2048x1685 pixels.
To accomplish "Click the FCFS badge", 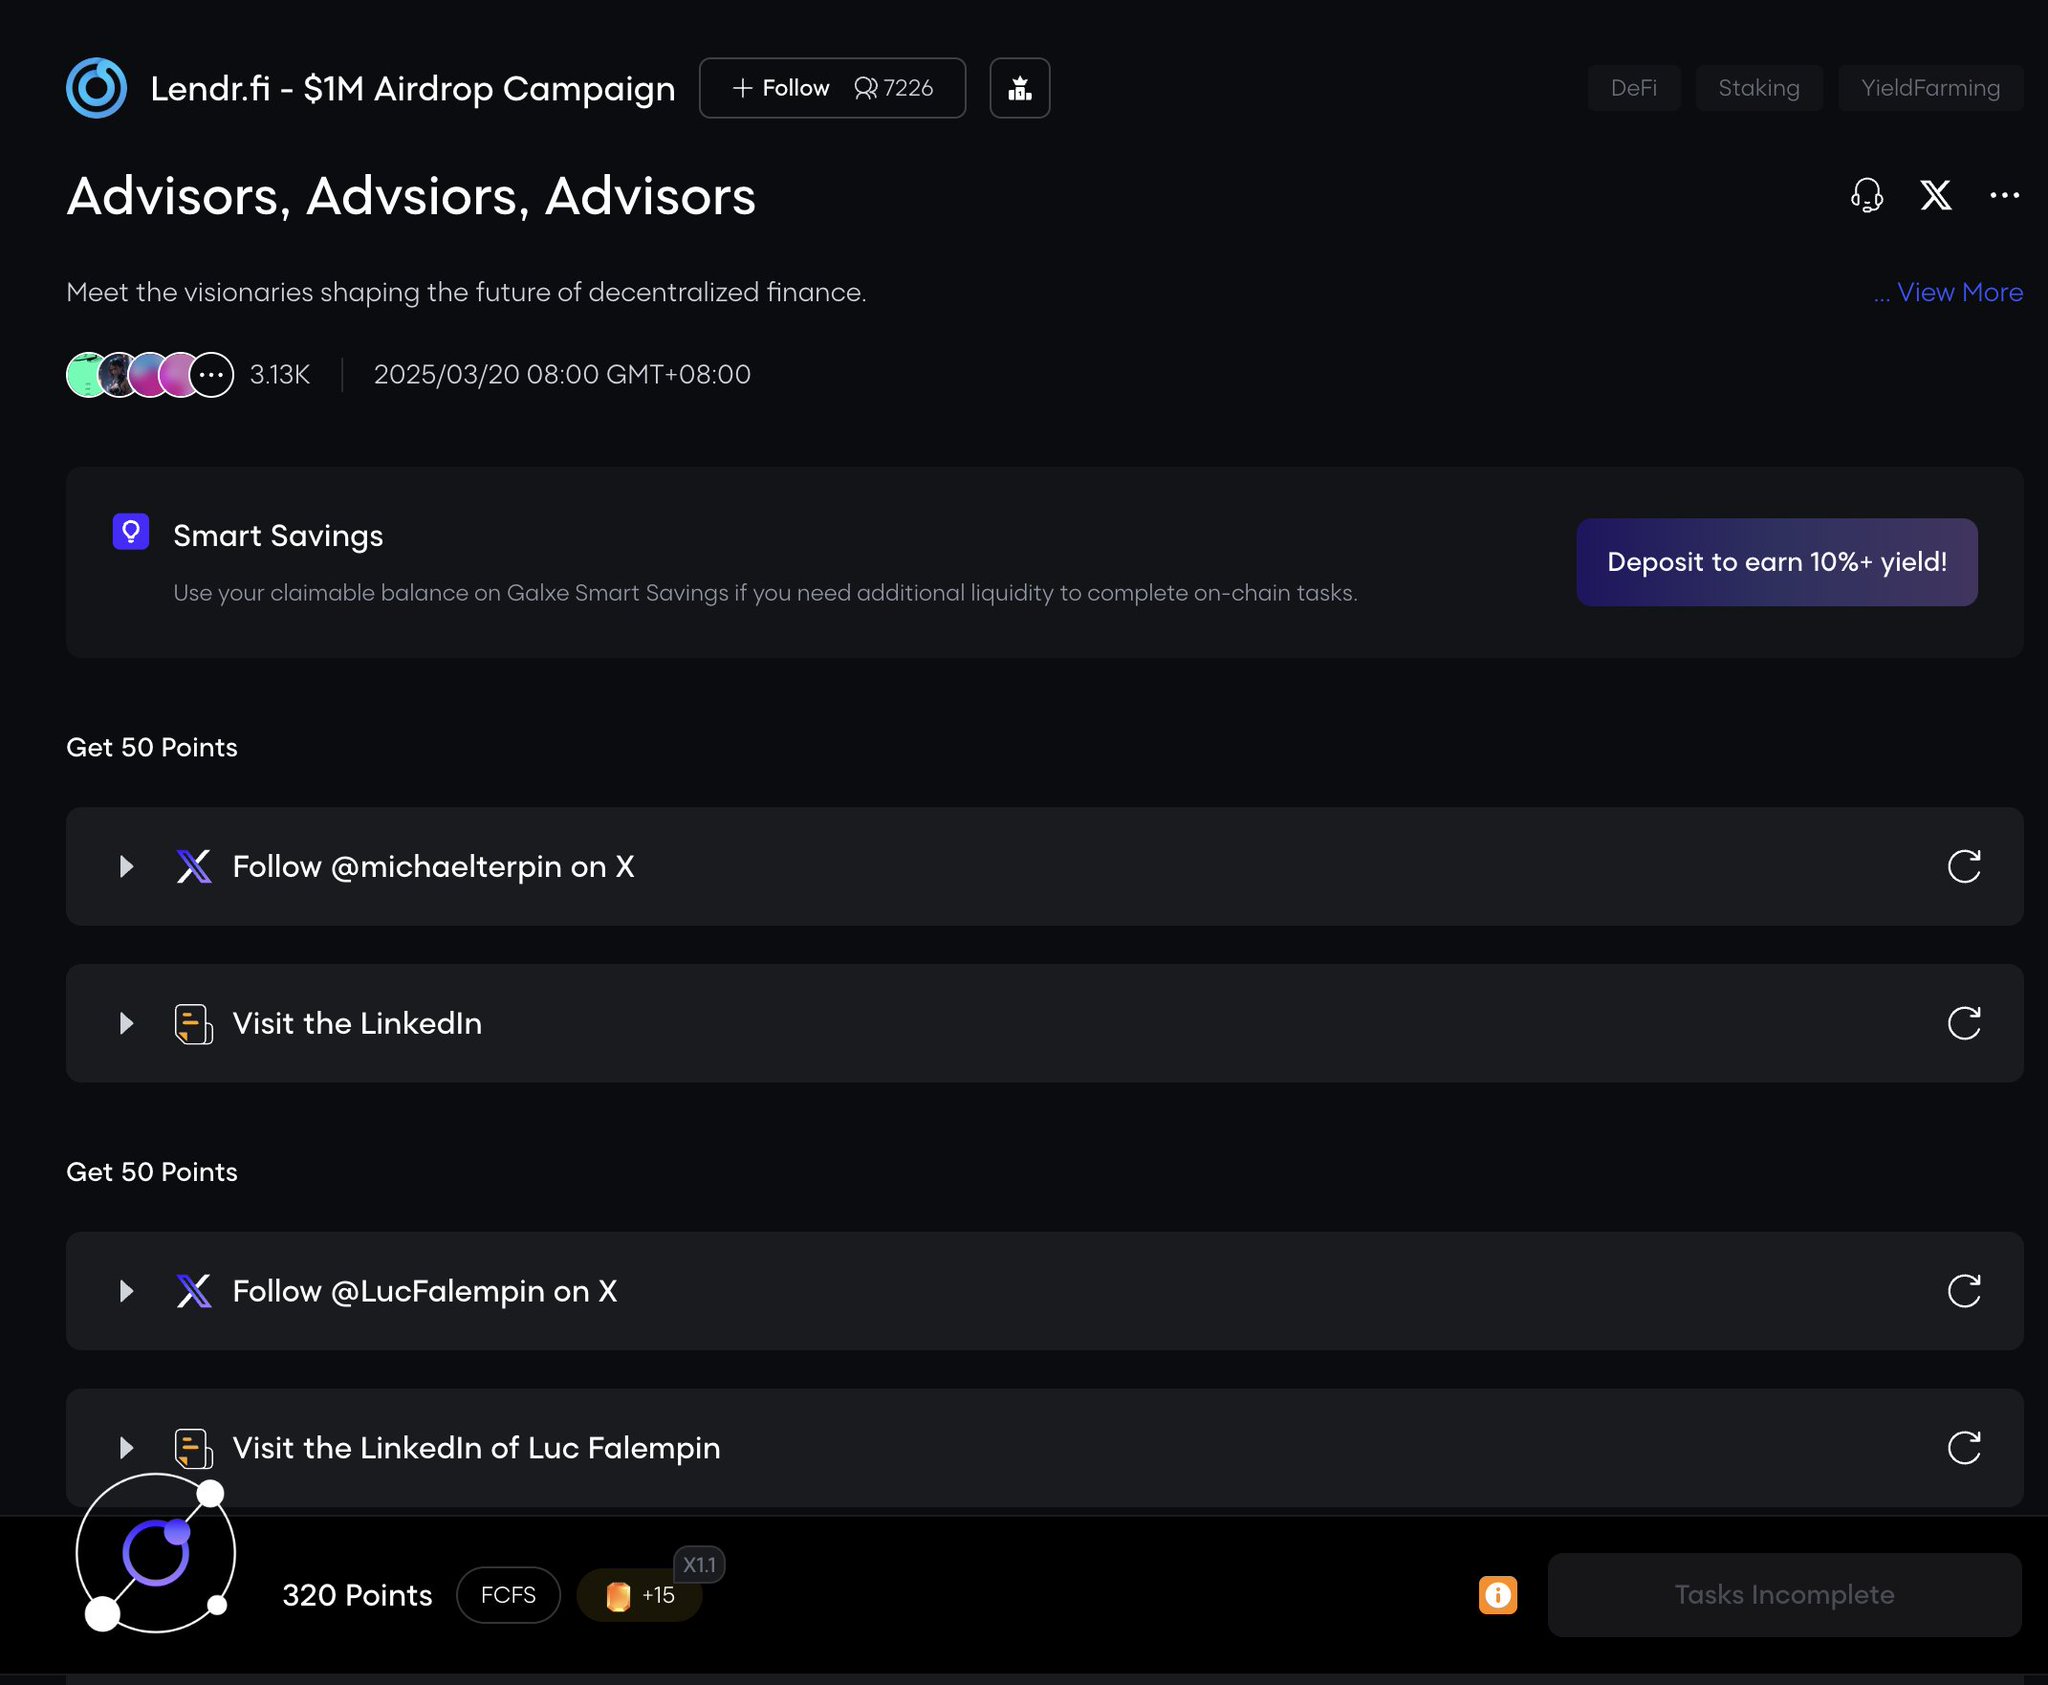I will [508, 1595].
